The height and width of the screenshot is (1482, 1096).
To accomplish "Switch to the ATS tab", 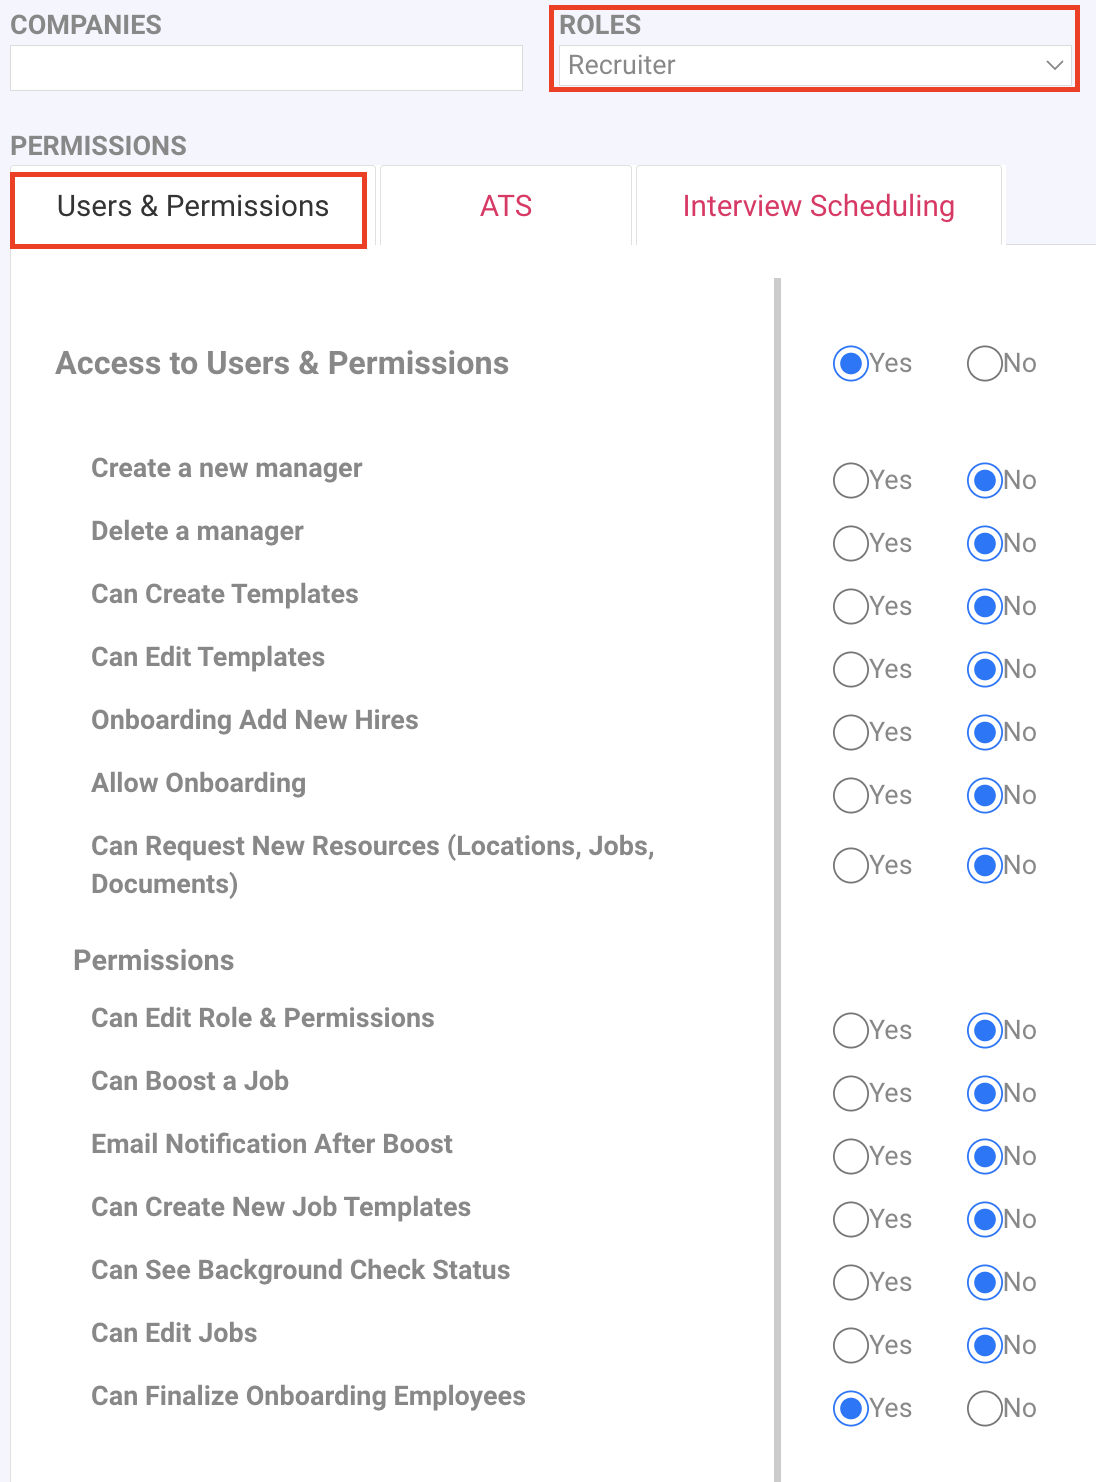I will pos(506,206).
